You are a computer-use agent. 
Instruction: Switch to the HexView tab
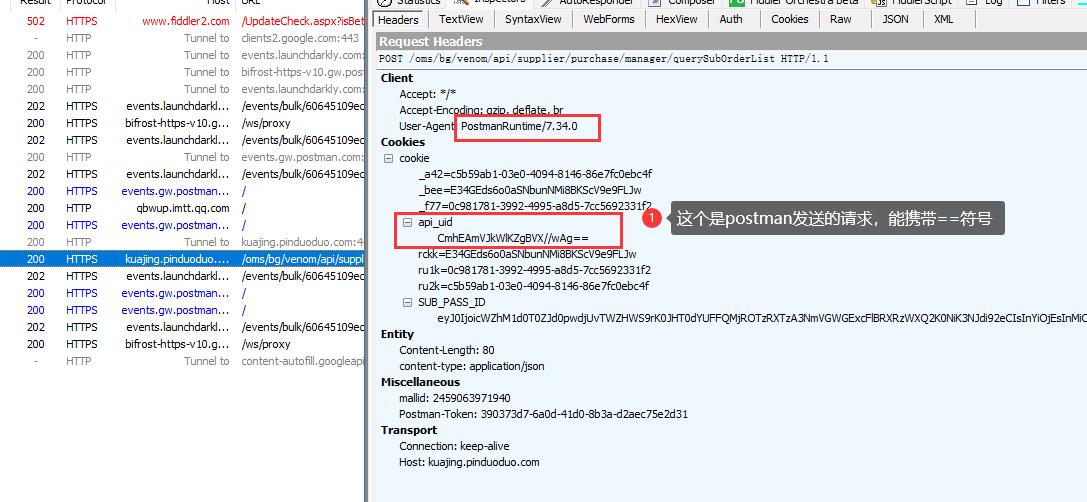[677, 19]
